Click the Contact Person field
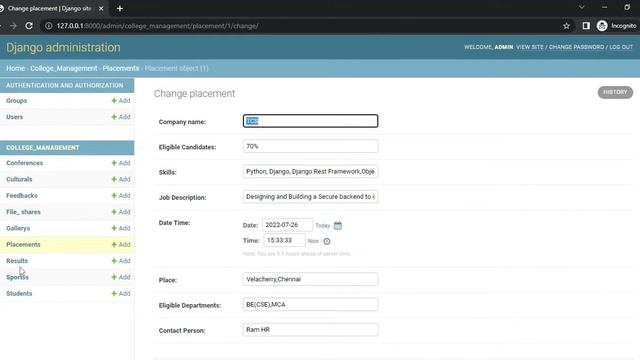Image resolution: width=640 pixels, height=360 pixels. 310,330
